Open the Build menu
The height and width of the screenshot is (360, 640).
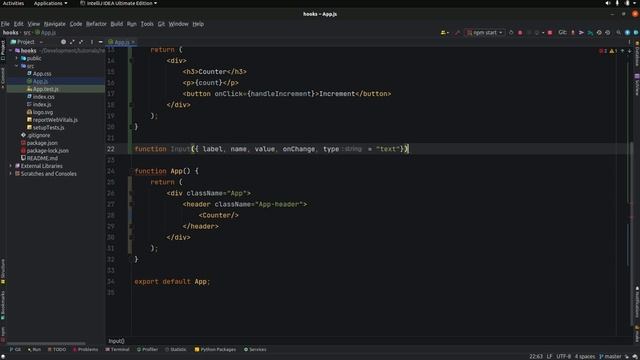tap(116, 24)
